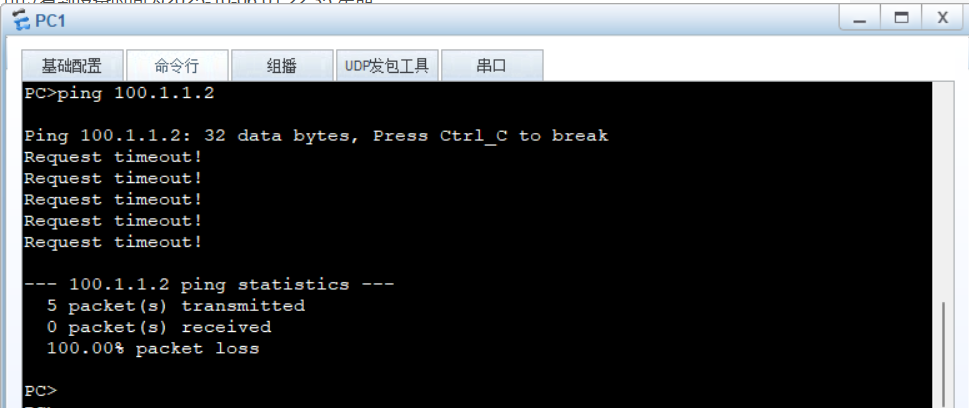
Task: Maximize the PC1 window
Action: (x=901, y=18)
